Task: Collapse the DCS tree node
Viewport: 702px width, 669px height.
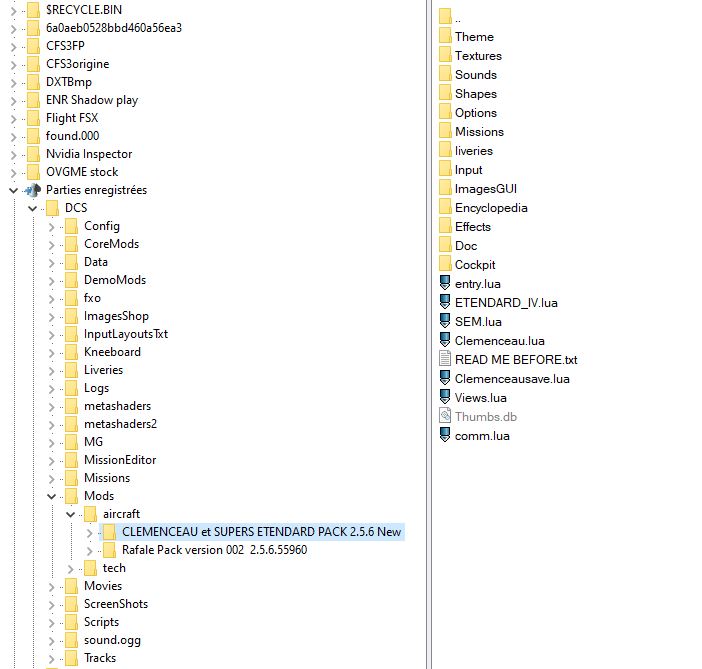Action: click(x=33, y=208)
